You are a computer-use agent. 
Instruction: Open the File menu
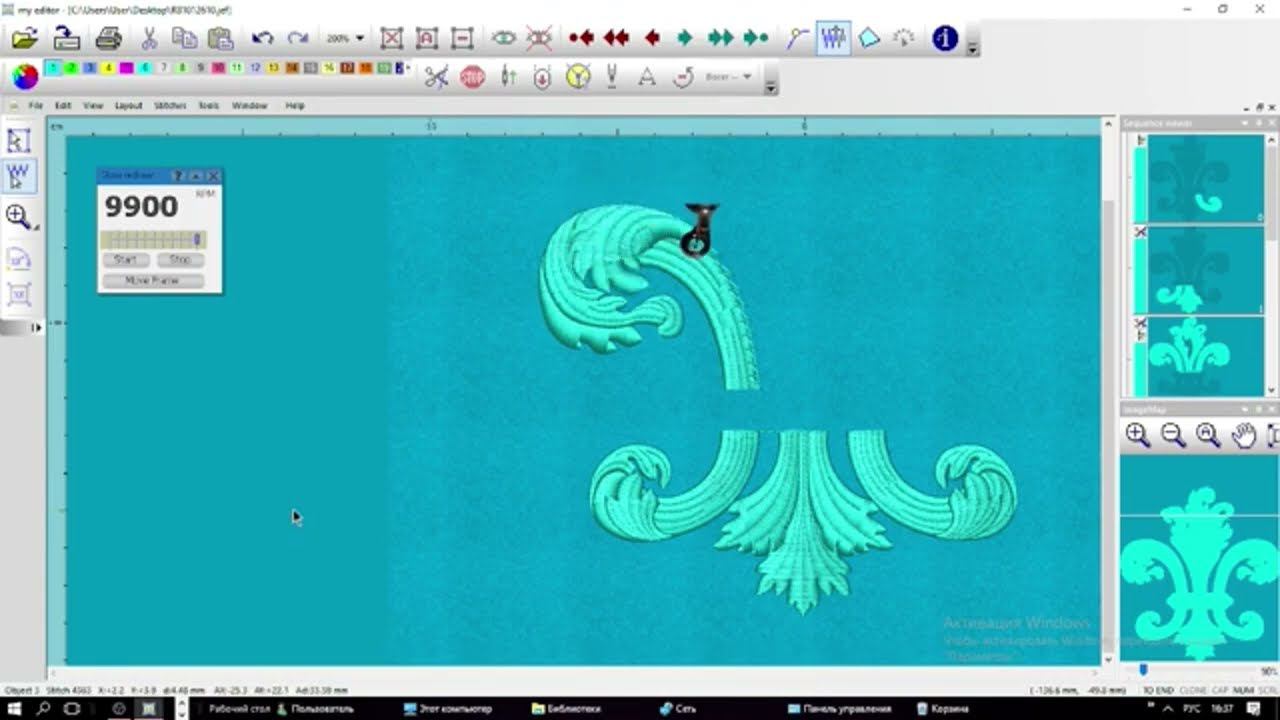tap(35, 106)
